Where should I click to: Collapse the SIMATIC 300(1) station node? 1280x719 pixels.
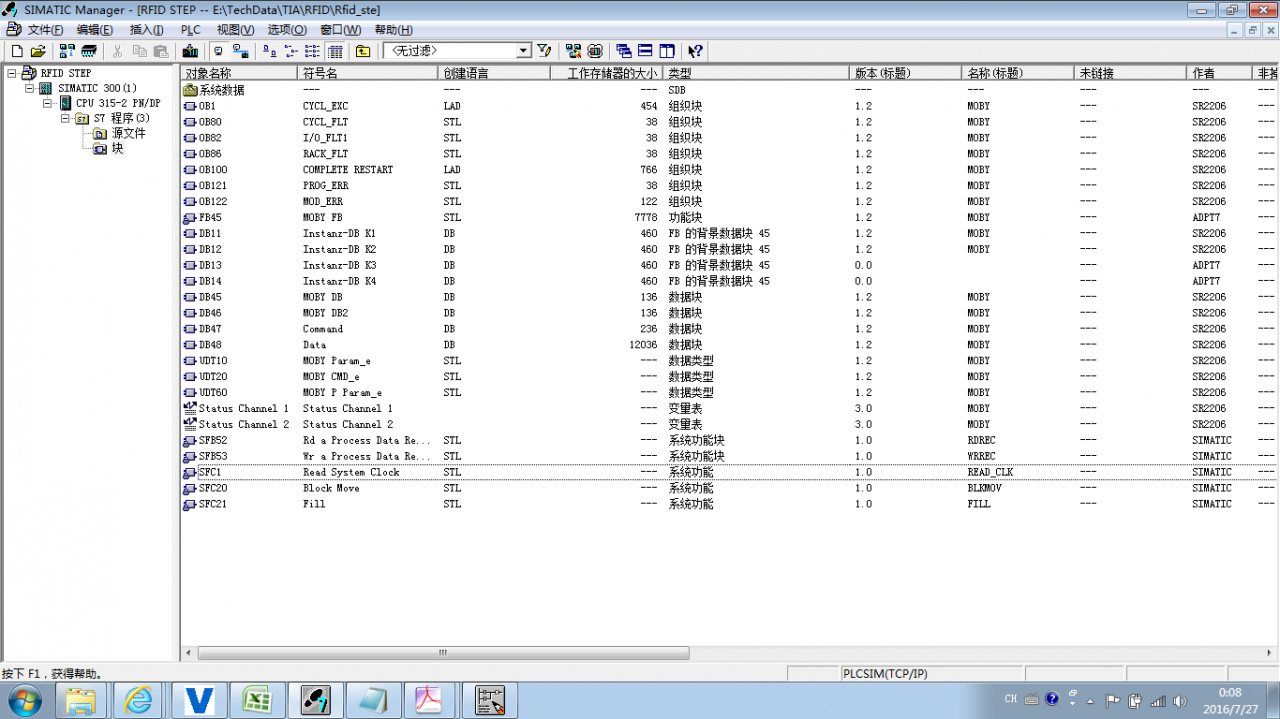coord(30,89)
